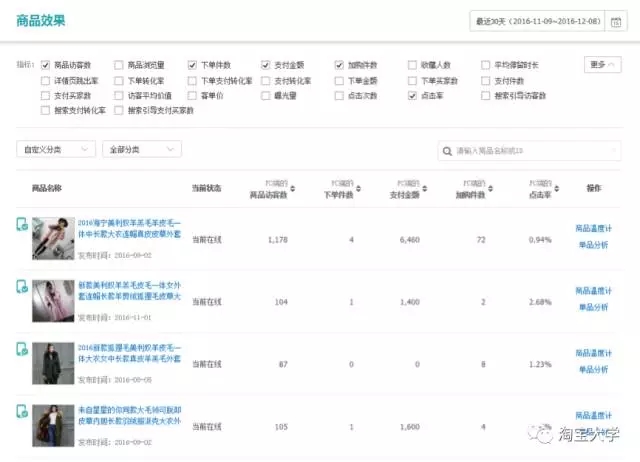Screen dimensions: 640x462
Task: Click the 商品效果 page heading
Action: tap(41, 20)
